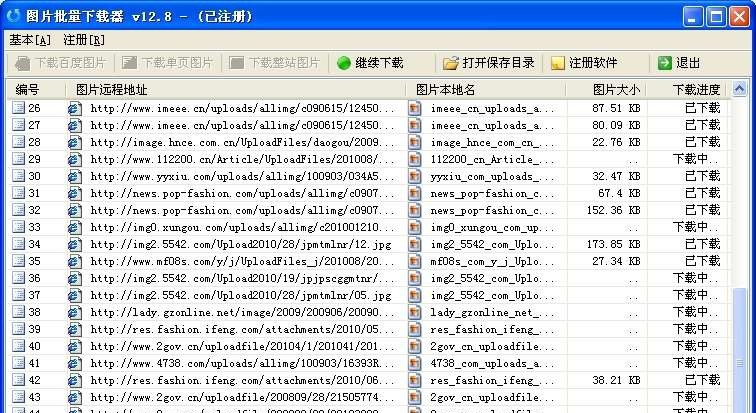Click the 80.09 KB size cell
Image resolution: width=756 pixels, height=413 pixels.
pos(616,125)
